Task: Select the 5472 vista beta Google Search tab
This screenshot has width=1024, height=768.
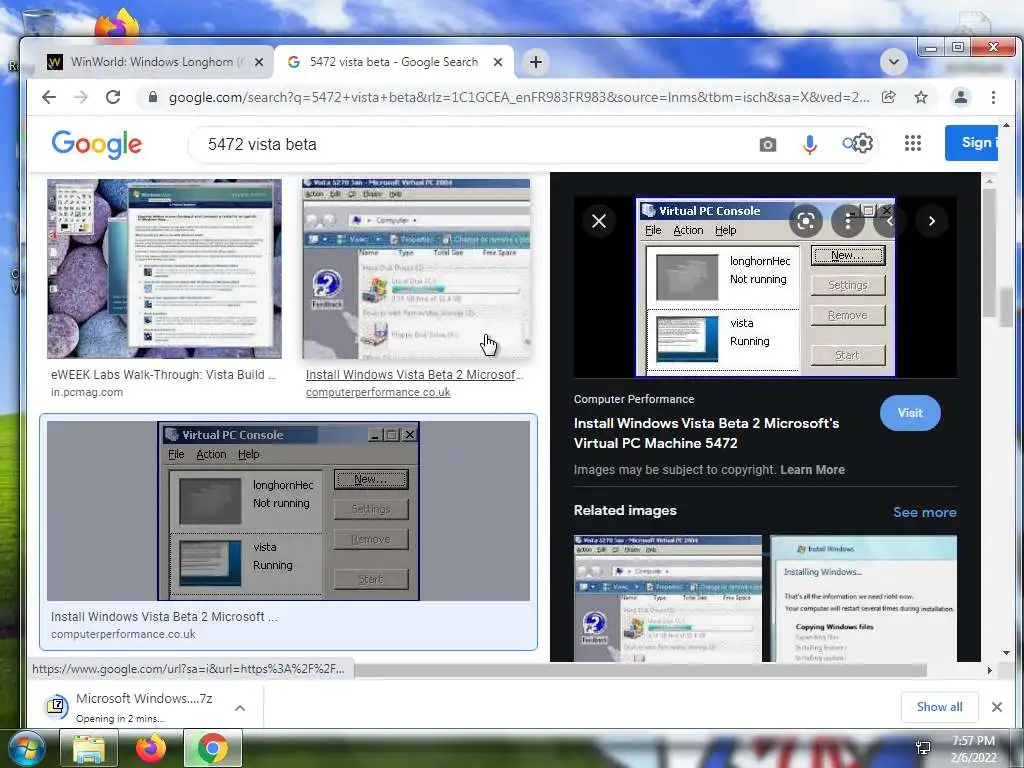Action: point(394,62)
